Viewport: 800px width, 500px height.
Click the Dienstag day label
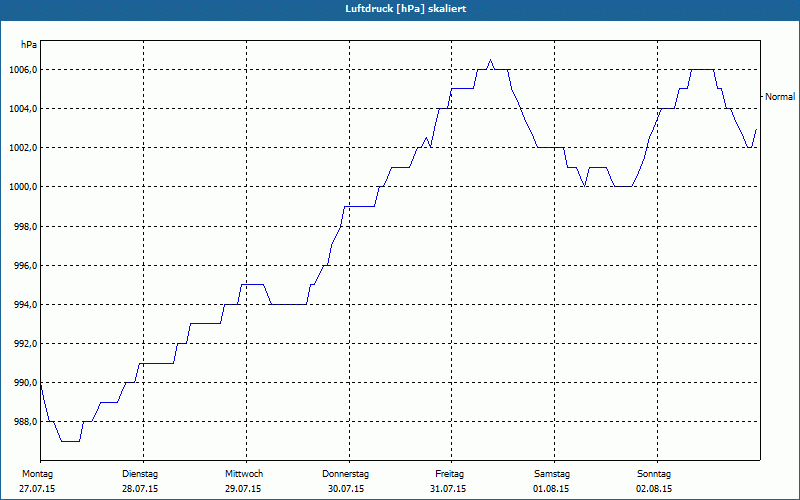140,474
